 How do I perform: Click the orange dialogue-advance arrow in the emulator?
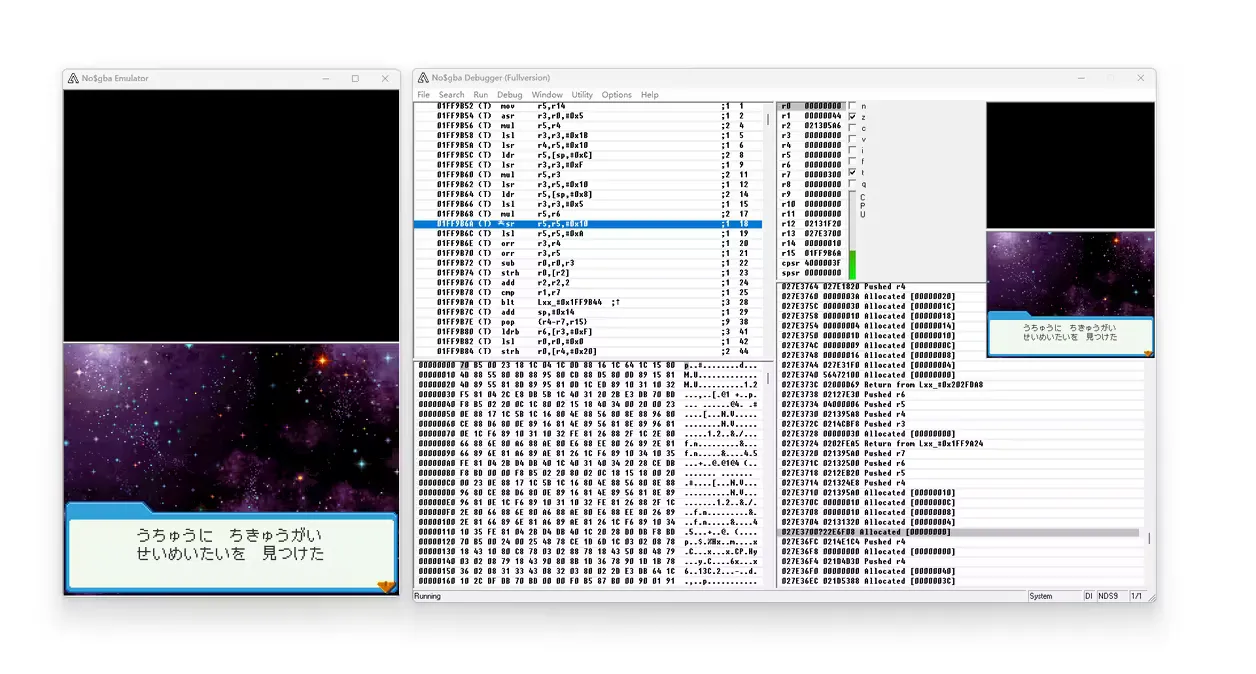click(384, 586)
